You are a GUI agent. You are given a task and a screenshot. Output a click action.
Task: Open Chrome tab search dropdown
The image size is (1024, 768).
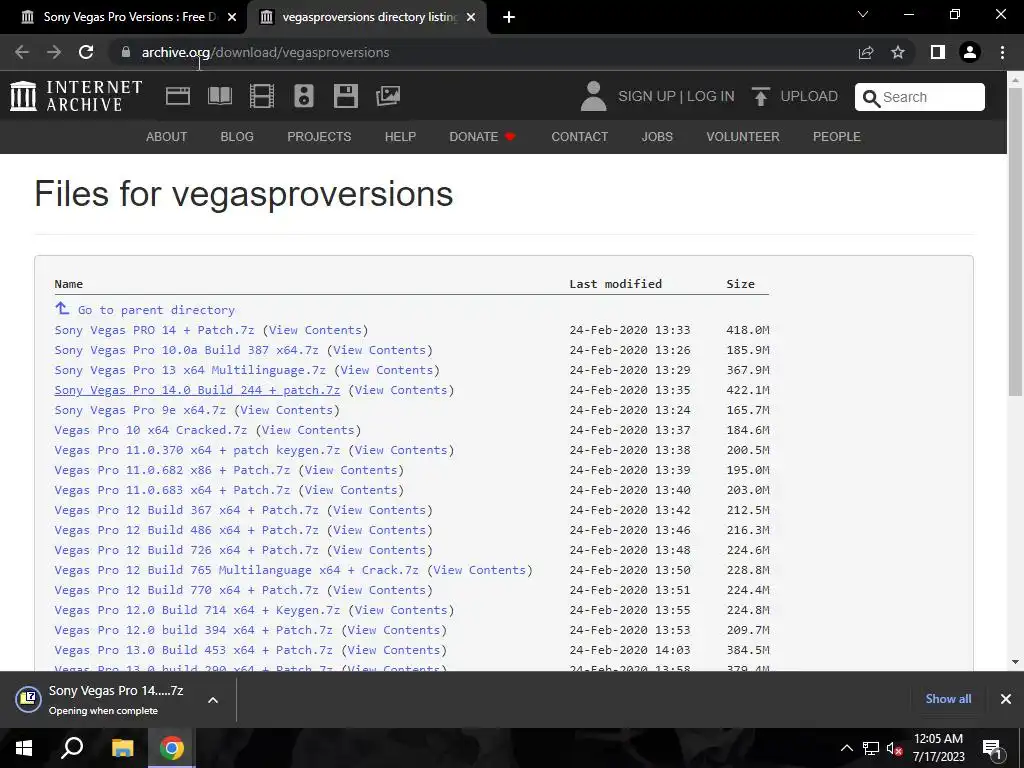[x=863, y=14]
